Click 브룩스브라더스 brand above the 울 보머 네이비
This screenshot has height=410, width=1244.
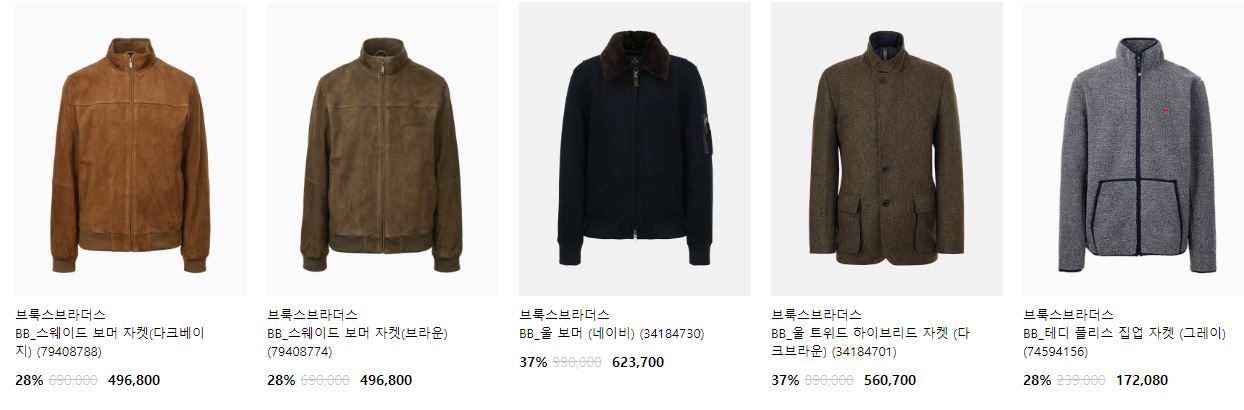(x=565, y=315)
